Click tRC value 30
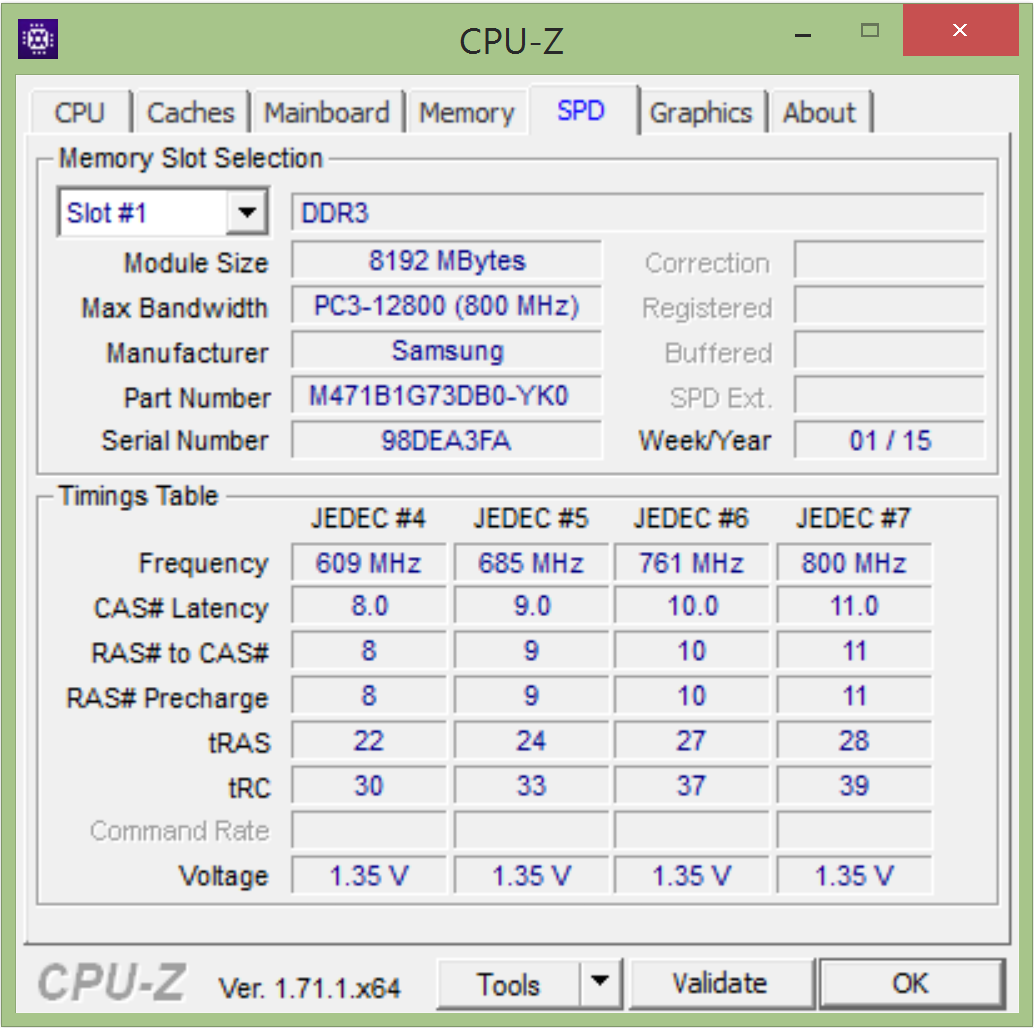 pos(369,786)
